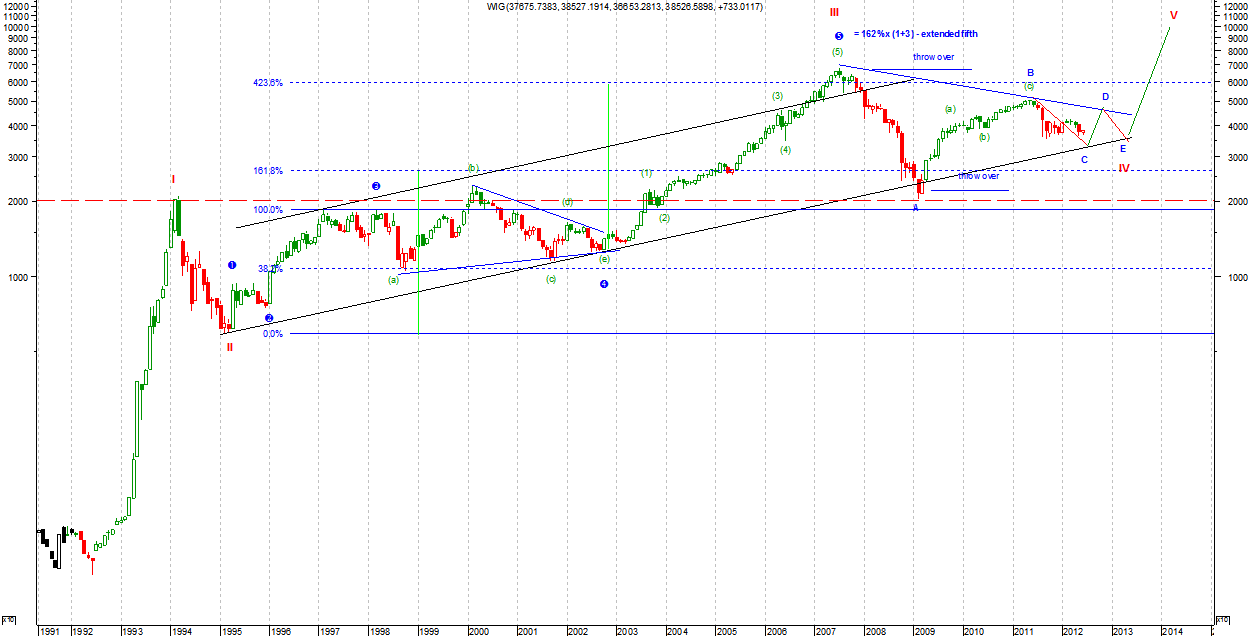Click the 1994 year on time axis

click(x=181, y=631)
